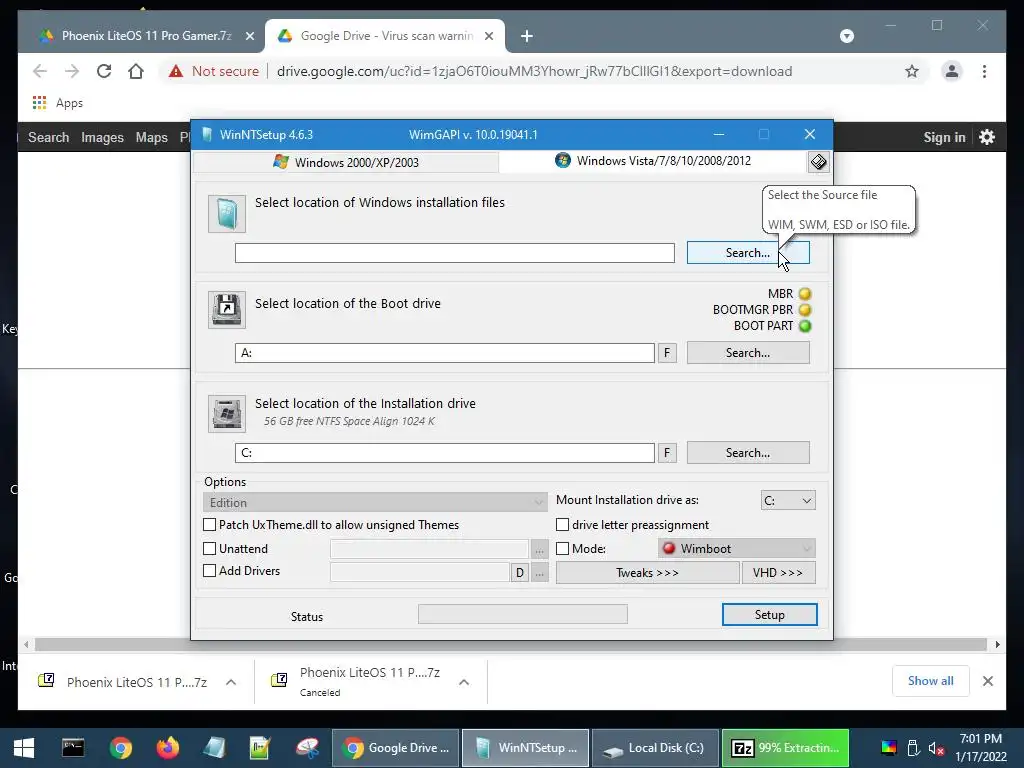Click the USB safely remove tray icon
1024x768 pixels.
click(x=913, y=748)
